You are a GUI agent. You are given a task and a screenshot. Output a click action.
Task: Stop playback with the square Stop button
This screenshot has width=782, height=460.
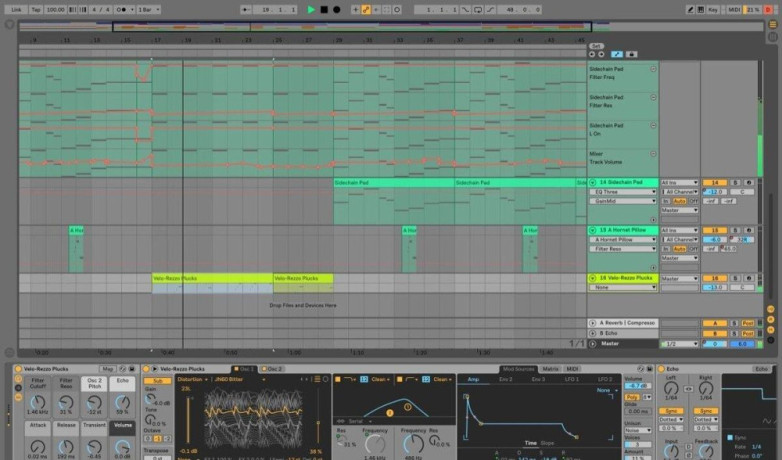tap(324, 9)
